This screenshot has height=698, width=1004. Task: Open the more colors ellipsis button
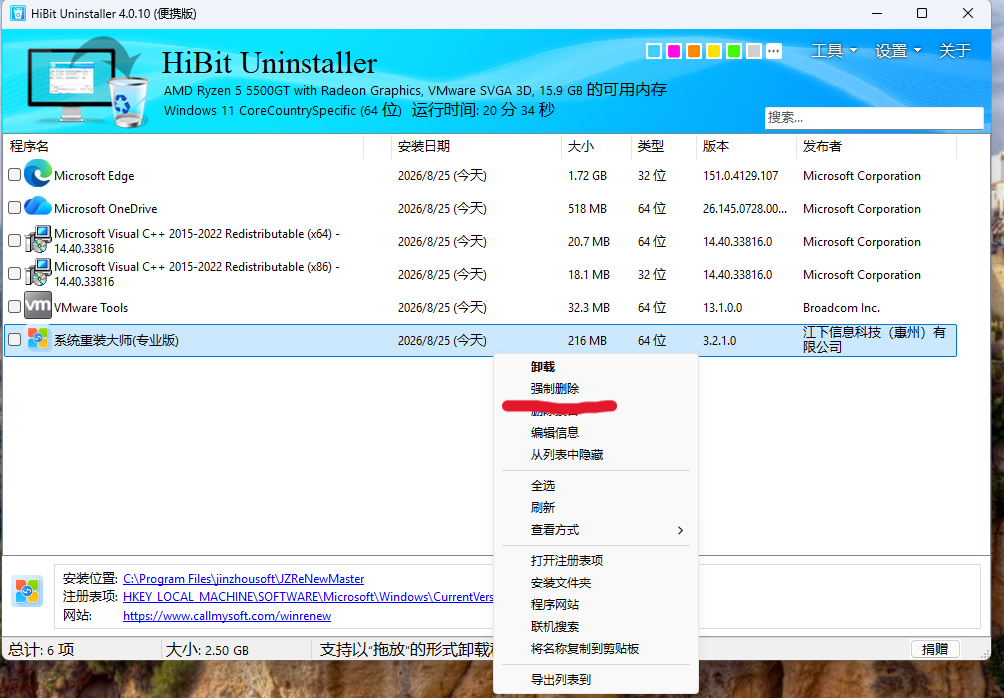coord(773,51)
